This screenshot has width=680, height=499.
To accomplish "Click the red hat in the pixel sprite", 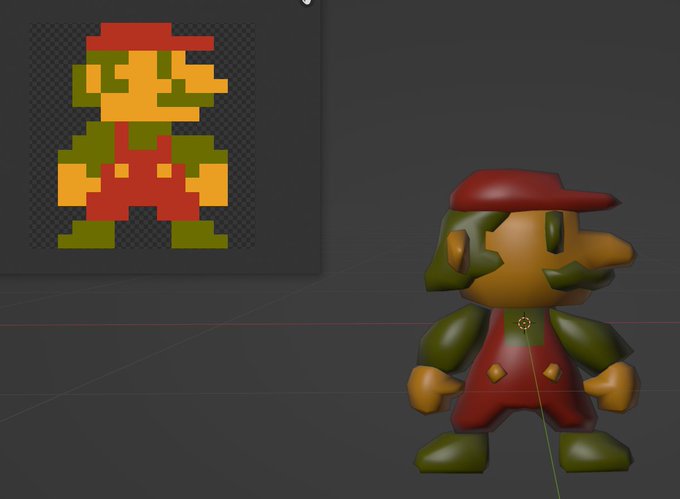I will coord(148,38).
